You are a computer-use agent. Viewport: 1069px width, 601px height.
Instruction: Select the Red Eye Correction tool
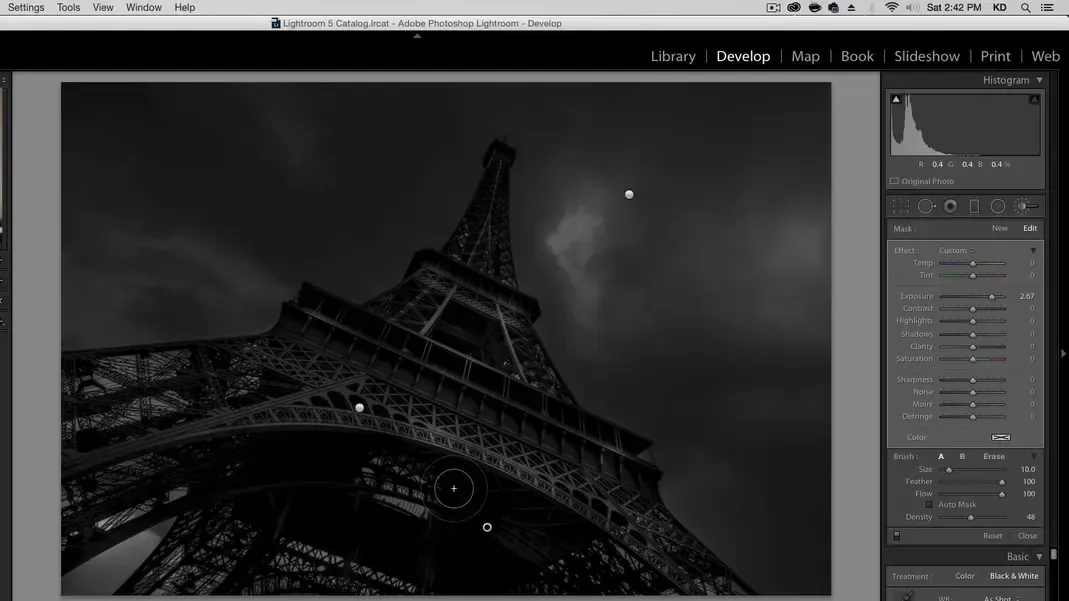click(x=950, y=206)
